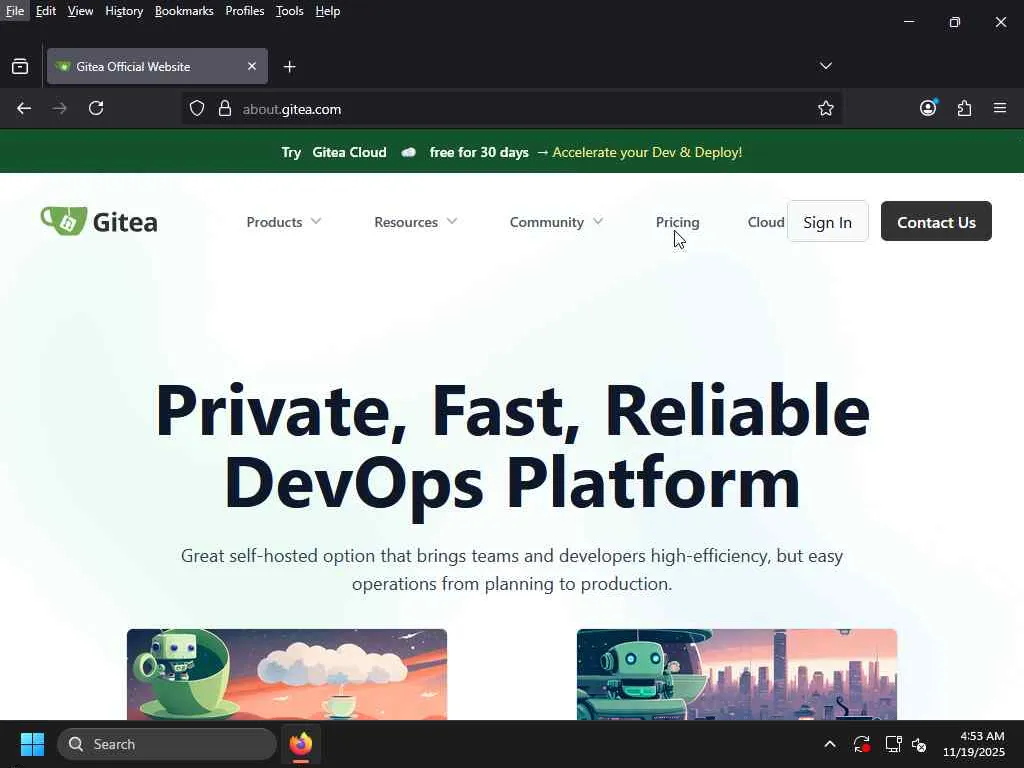The width and height of the screenshot is (1024, 768).
Task: Click the Gitea Cloud banner text
Action: 349,152
